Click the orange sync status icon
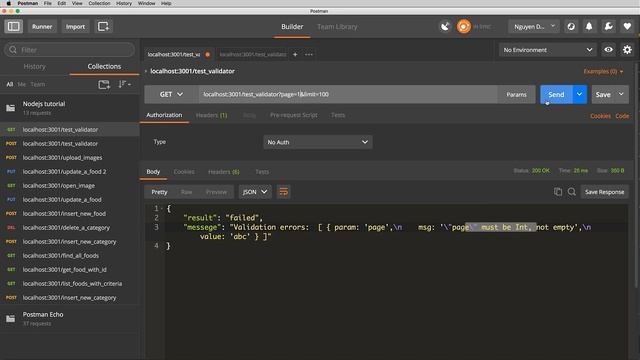This screenshot has height=360, width=640. pyautogui.click(x=464, y=27)
